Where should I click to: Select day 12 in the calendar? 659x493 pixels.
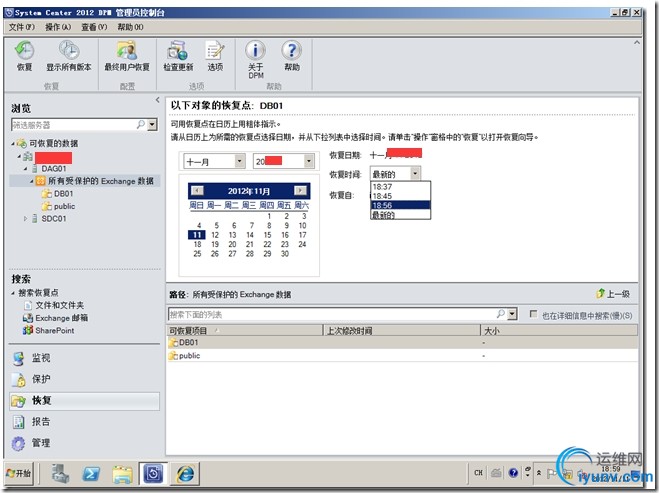pyautogui.click(x=215, y=235)
